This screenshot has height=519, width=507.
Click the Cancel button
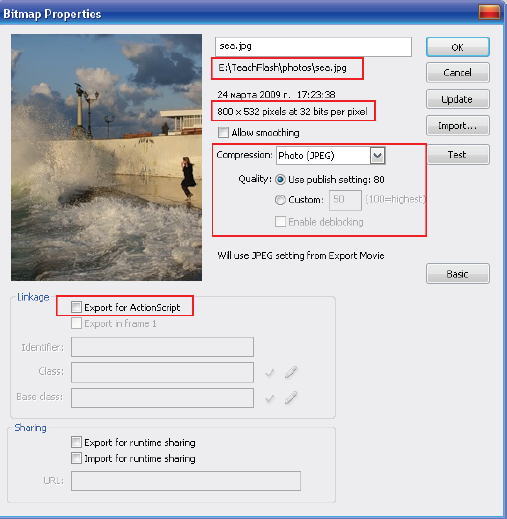pos(458,72)
